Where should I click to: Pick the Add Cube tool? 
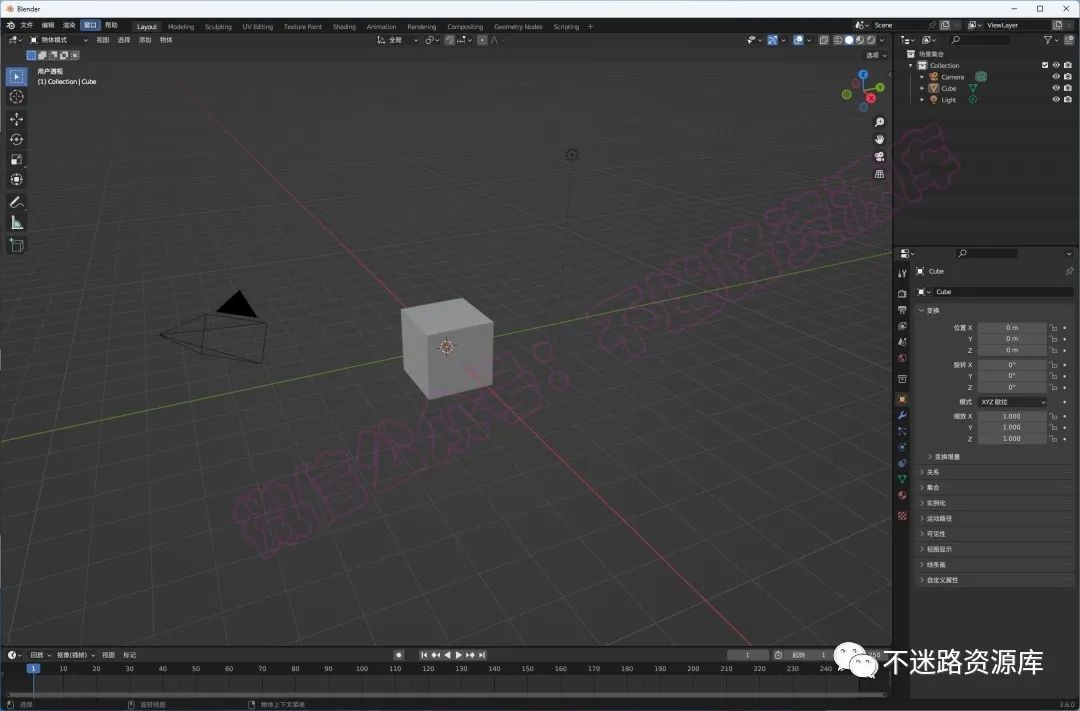coord(17,245)
